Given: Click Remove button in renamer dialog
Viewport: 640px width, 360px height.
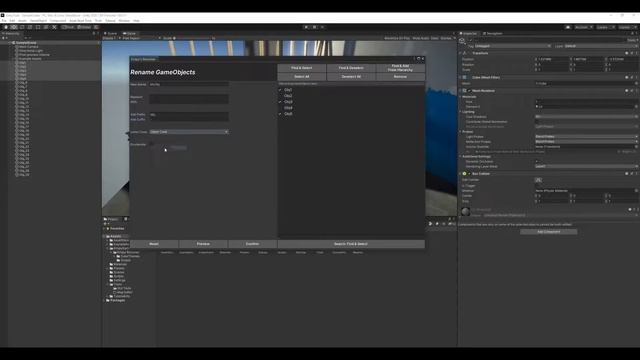Looking at the screenshot, I should (400, 76).
